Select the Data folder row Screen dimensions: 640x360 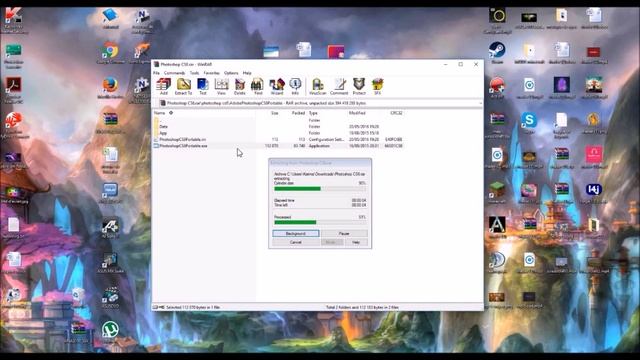[x=278, y=127]
